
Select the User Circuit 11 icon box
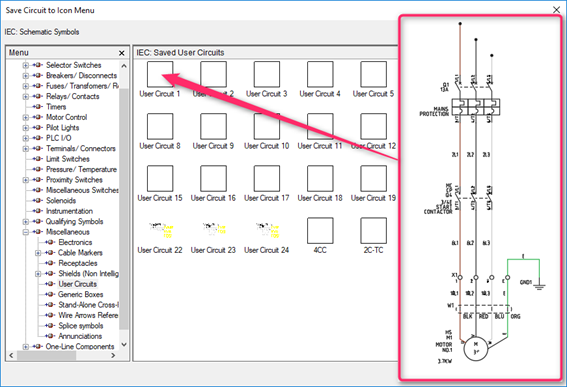[320, 126]
